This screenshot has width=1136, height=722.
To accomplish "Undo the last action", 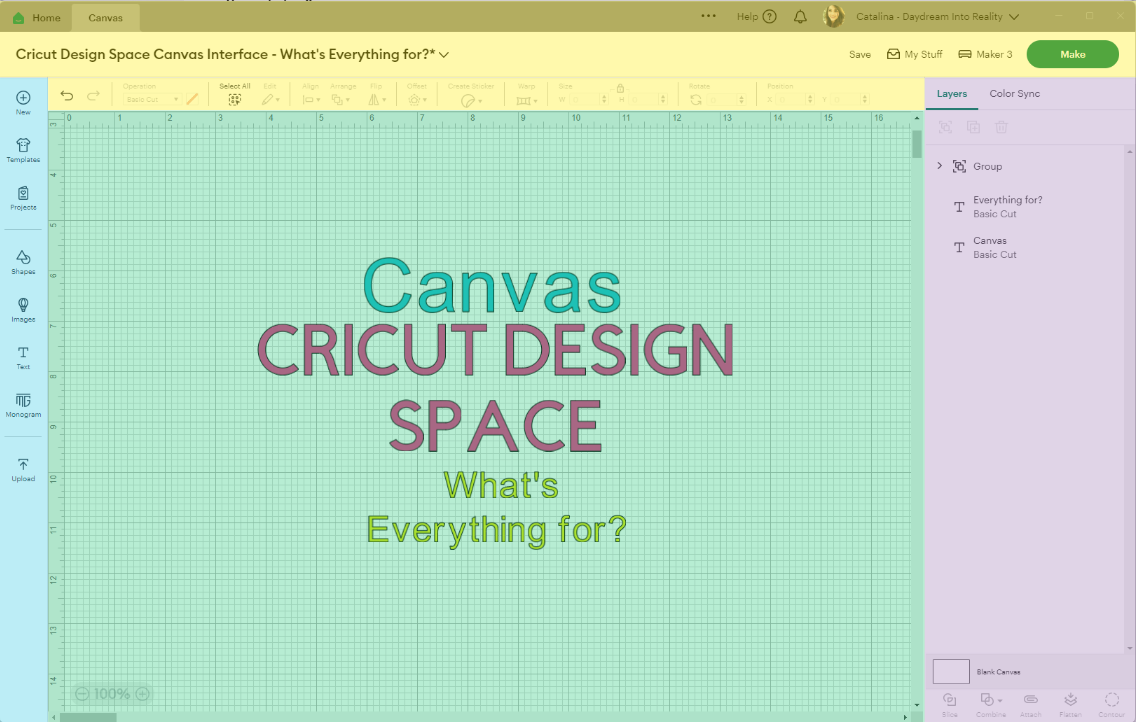I will point(67,96).
